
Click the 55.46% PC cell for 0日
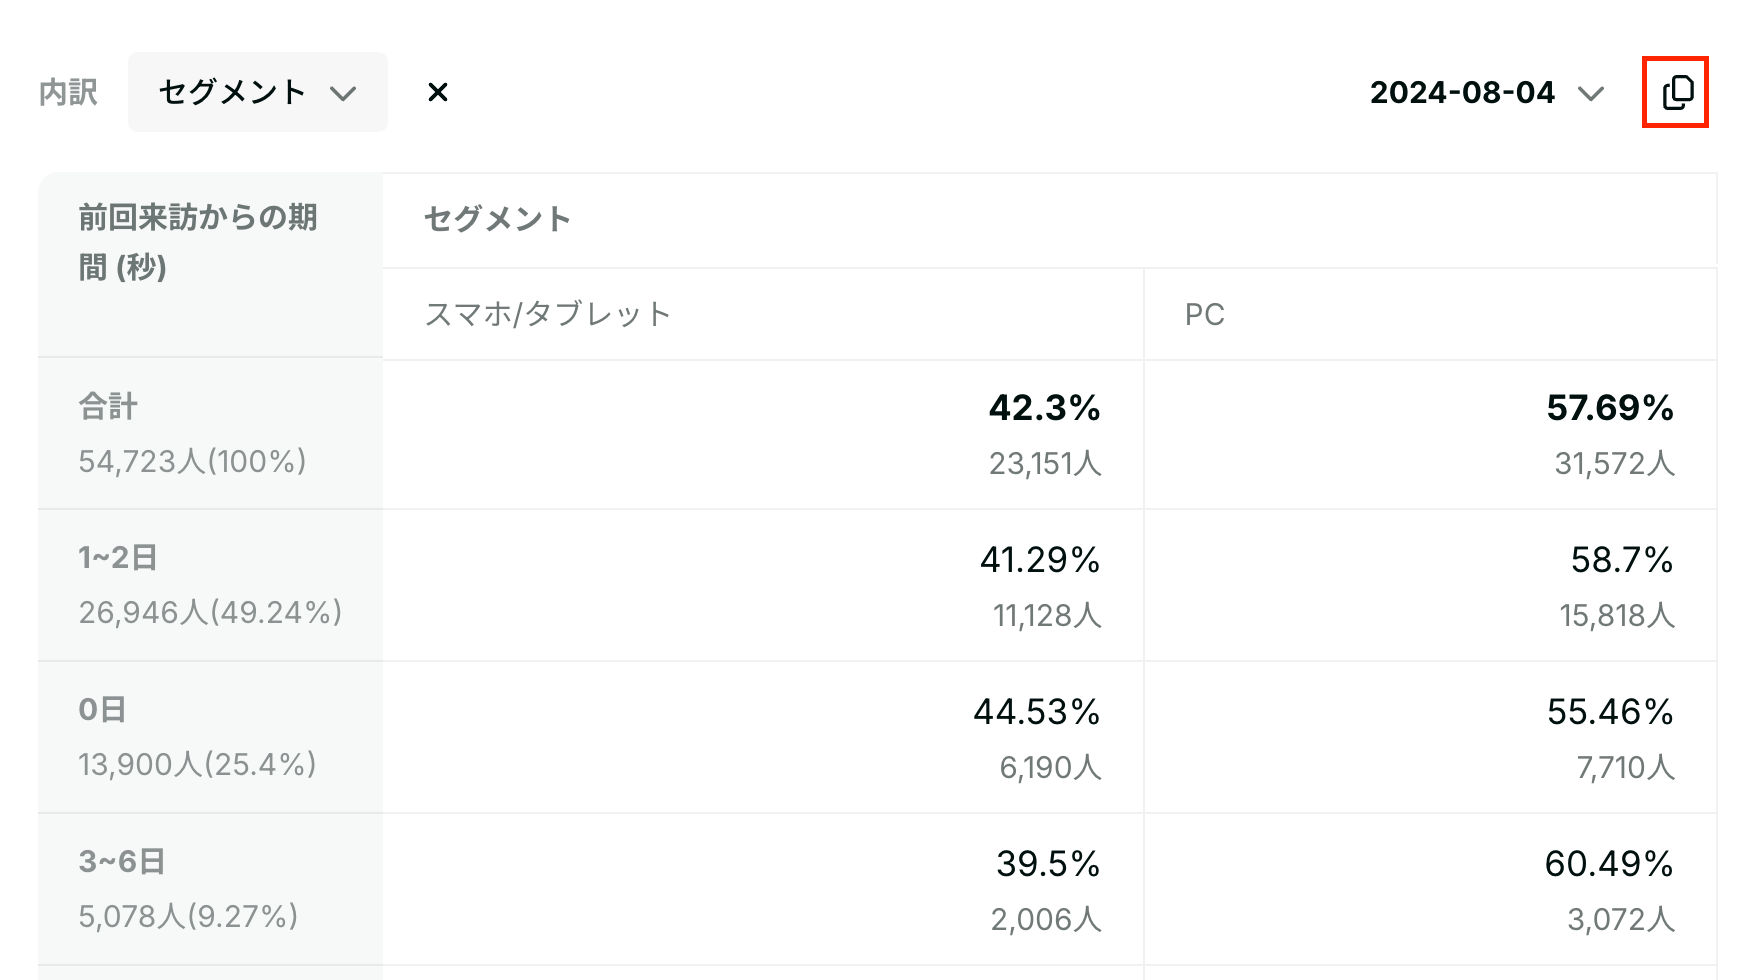click(x=1610, y=712)
